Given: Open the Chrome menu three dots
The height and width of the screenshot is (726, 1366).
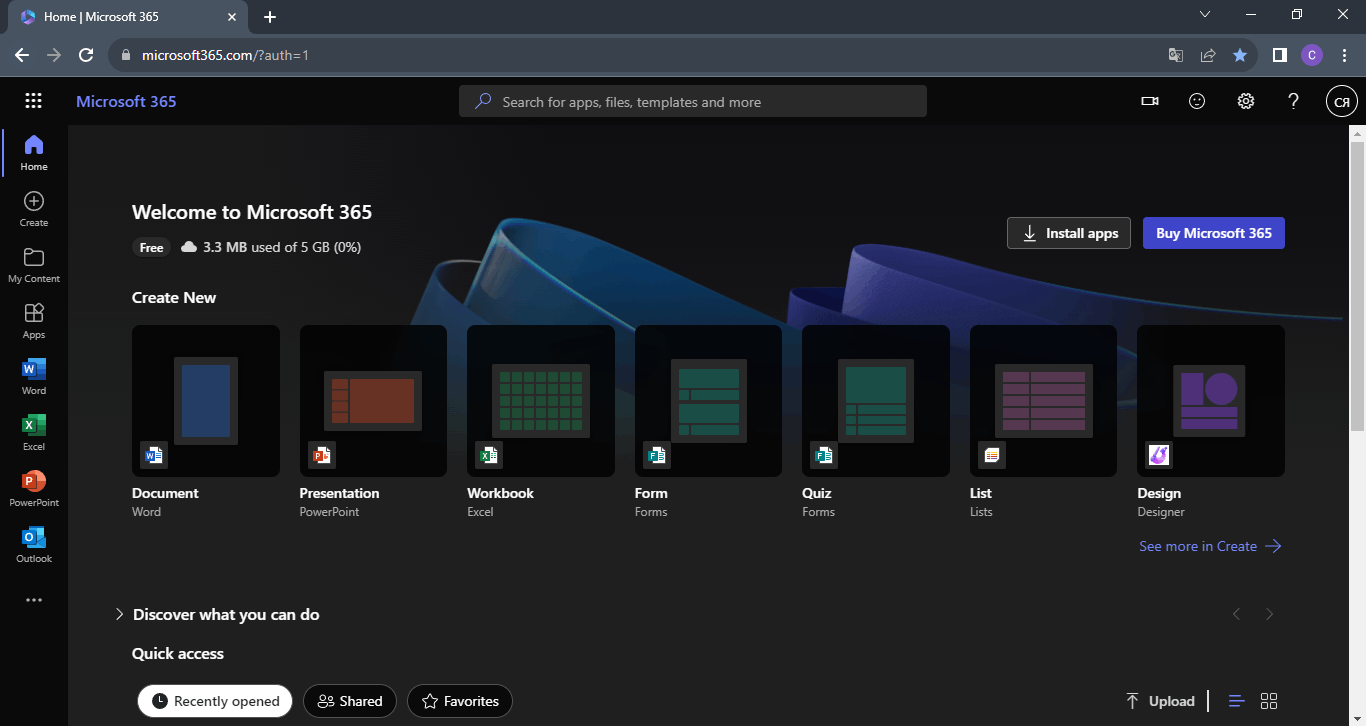Looking at the screenshot, I should coord(1343,55).
